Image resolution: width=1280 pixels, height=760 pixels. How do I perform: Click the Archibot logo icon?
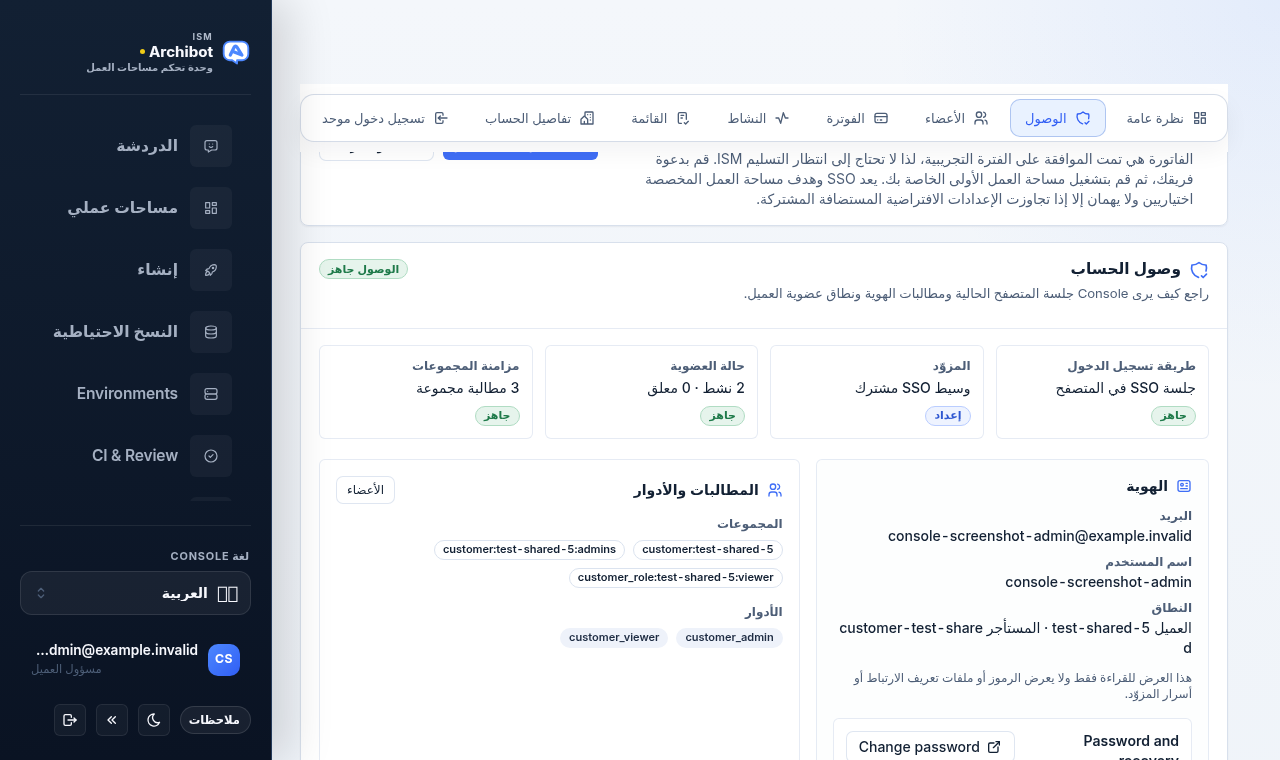pos(236,52)
